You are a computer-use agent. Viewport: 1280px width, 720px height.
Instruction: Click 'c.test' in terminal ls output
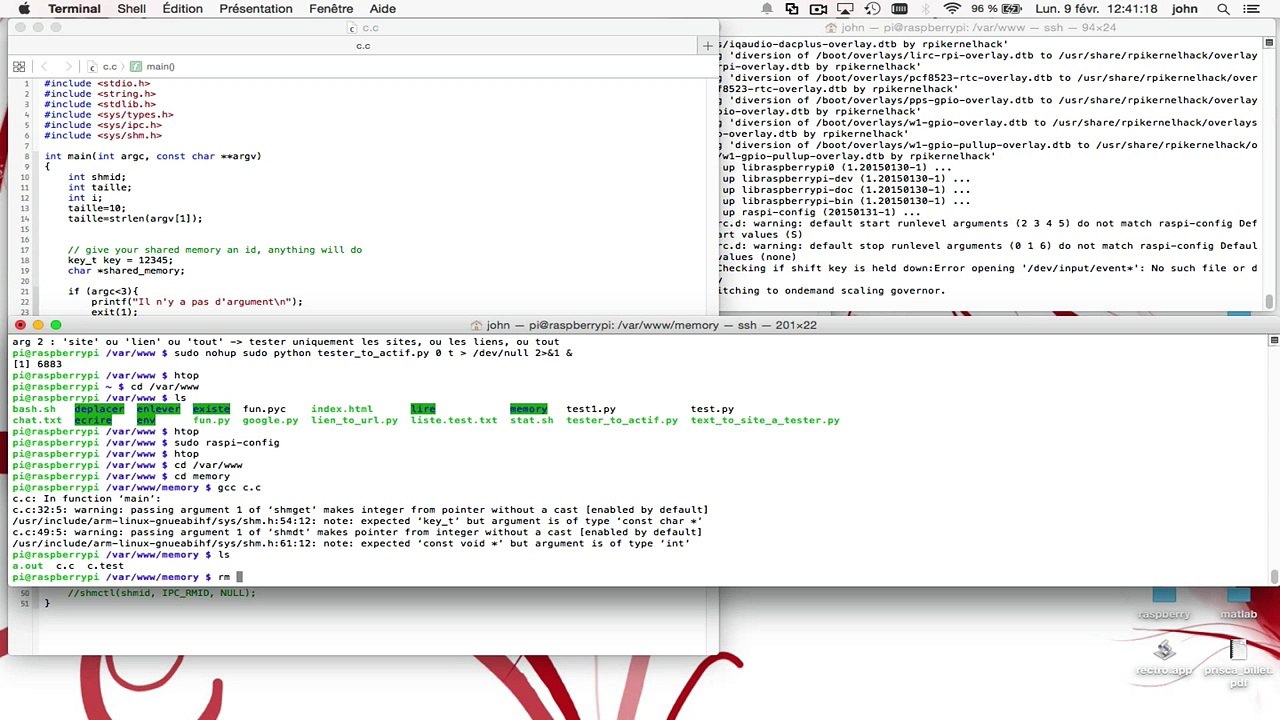tap(105, 566)
